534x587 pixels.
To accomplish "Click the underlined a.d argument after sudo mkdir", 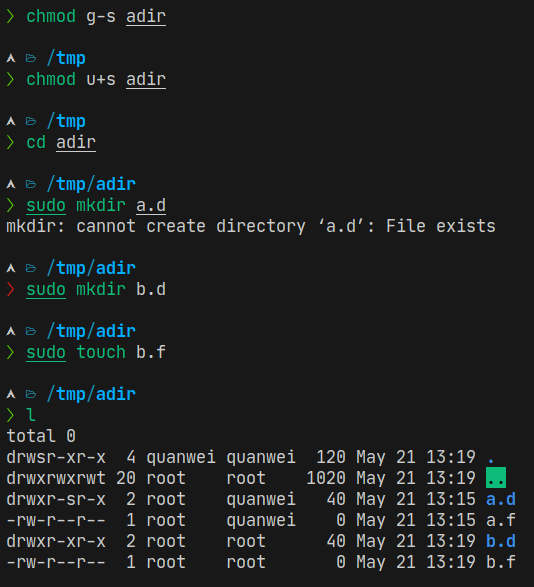I will (x=151, y=206).
